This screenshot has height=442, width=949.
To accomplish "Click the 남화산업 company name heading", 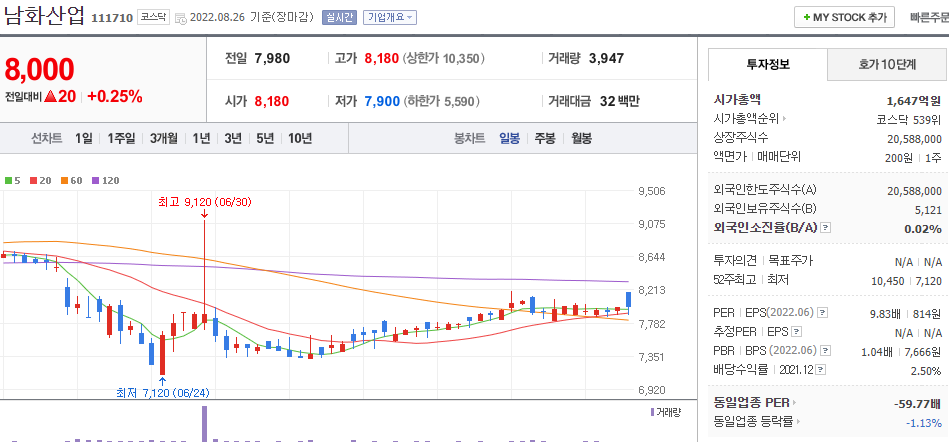I will tap(44, 16).
